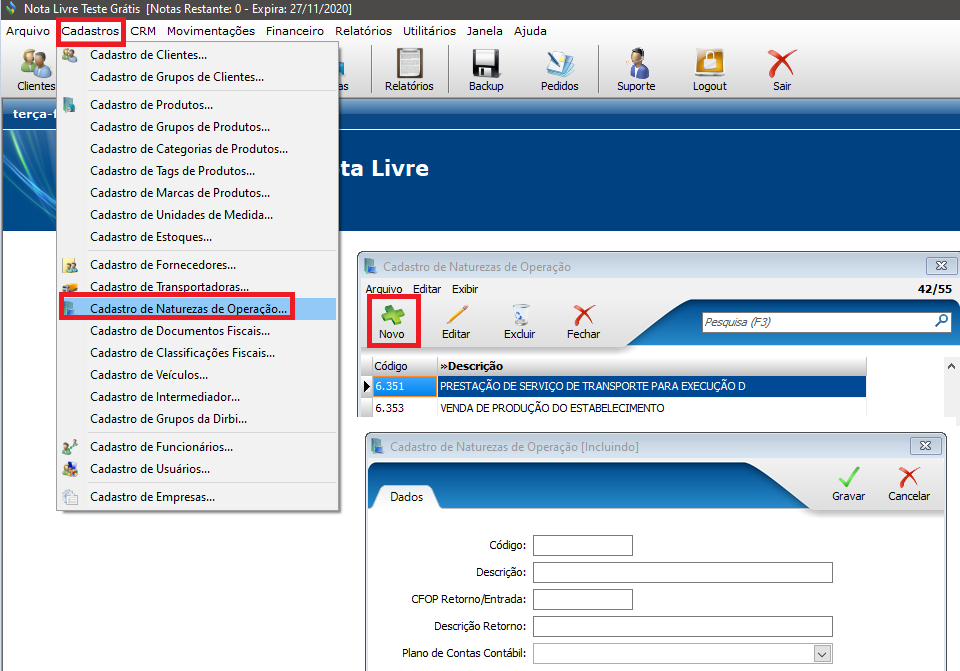Expand the Plano de Contas Contábil dropdown

(822, 654)
